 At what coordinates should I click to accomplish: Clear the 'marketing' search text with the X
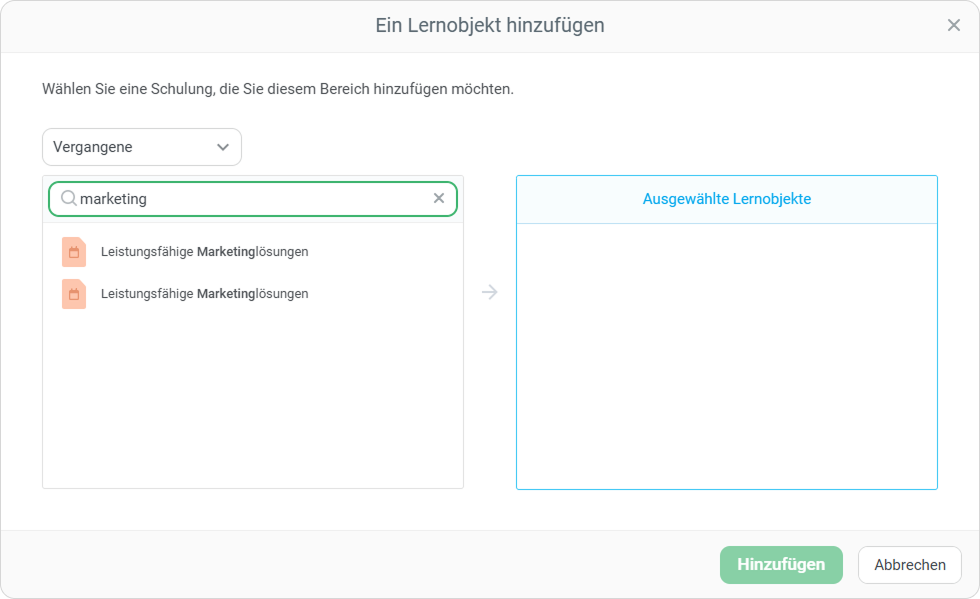point(438,199)
